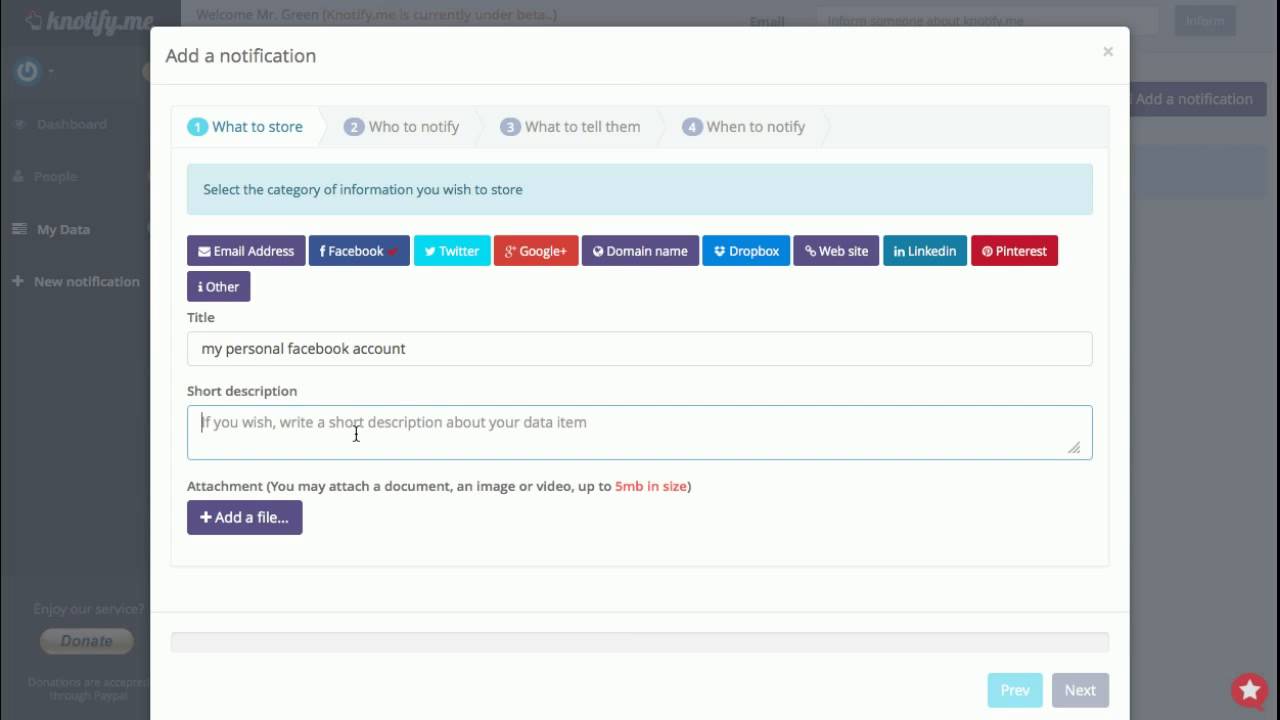Pick the Pinterest category
Image resolution: width=1280 pixels, height=720 pixels.
click(x=1014, y=251)
